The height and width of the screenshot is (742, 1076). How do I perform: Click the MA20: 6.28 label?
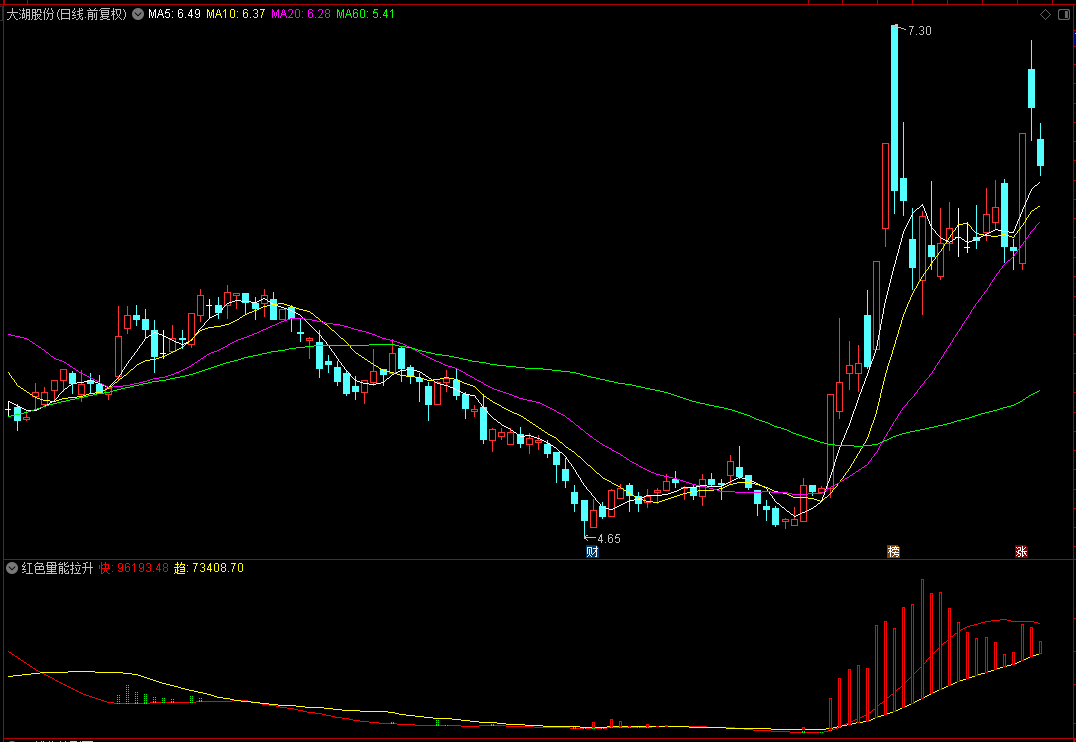pyautogui.click(x=301, y=14)
